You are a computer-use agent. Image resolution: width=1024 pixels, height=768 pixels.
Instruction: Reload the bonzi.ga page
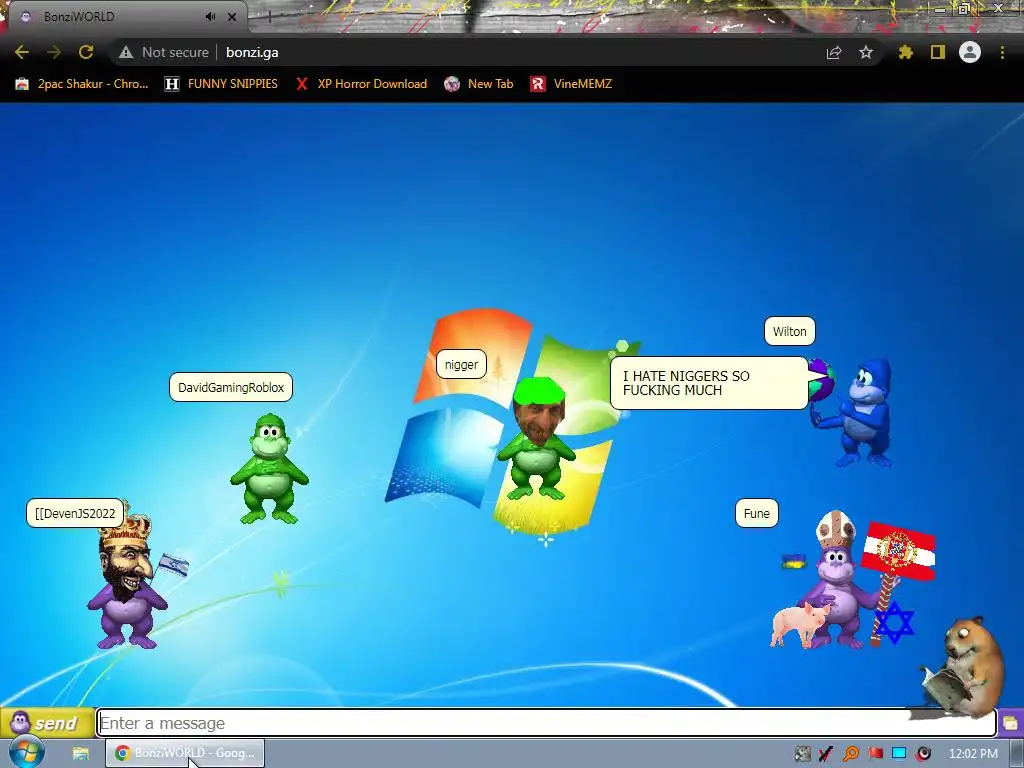click(86, 52)
